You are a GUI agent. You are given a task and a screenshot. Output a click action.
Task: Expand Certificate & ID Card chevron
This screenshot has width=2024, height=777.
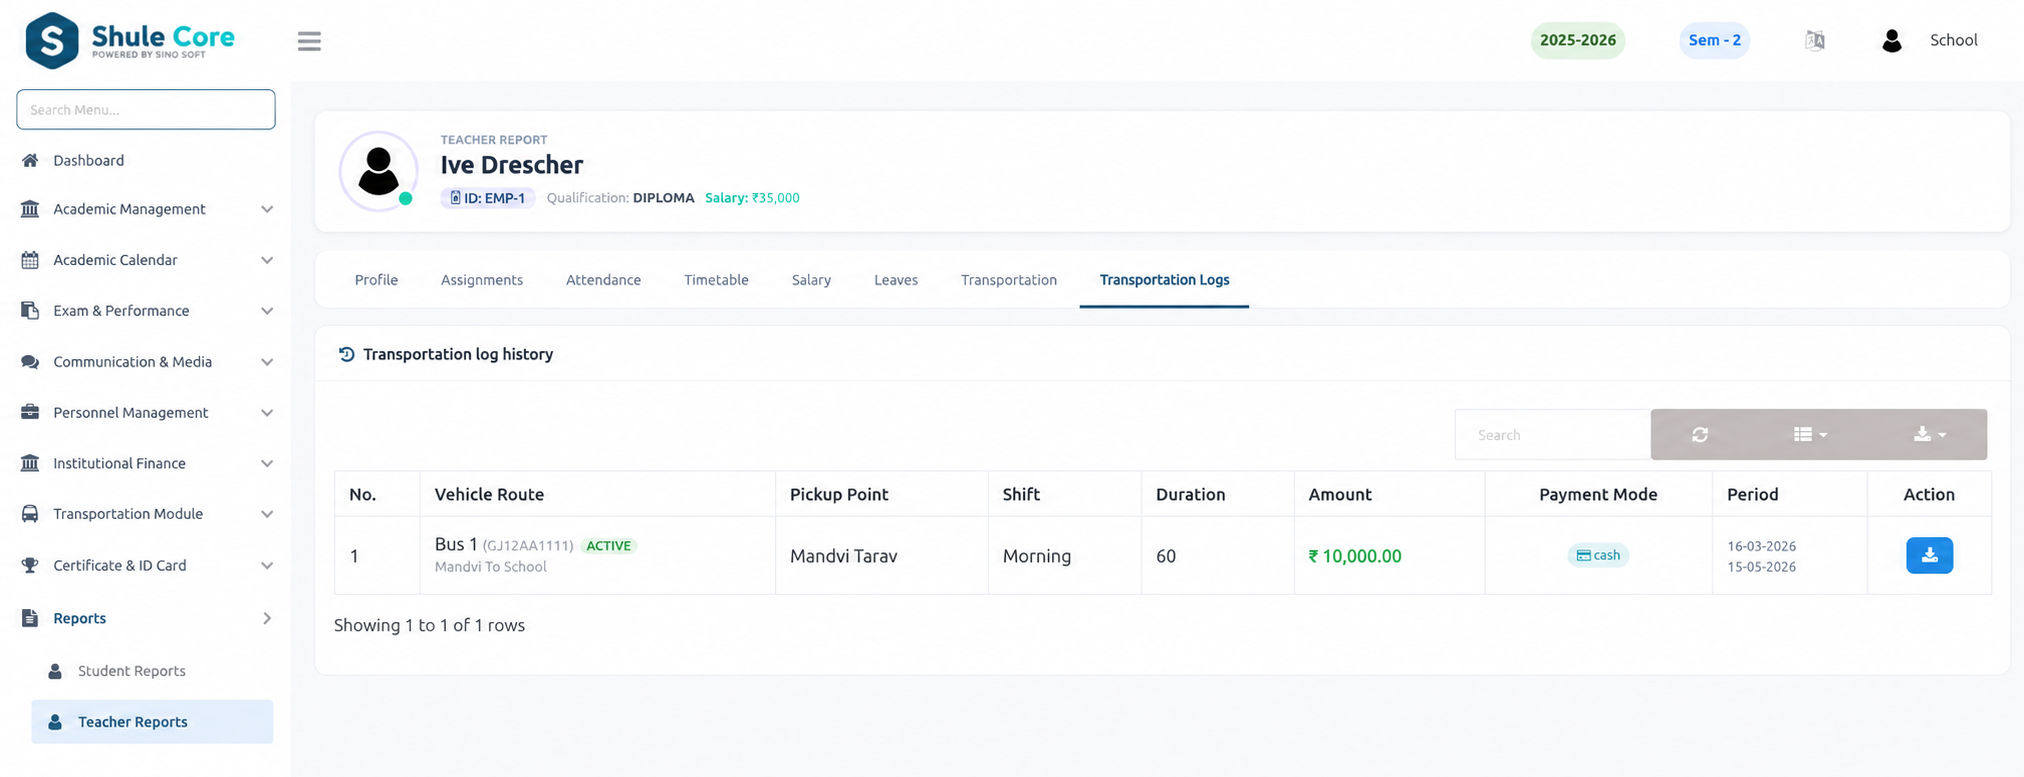click(267, 565)
